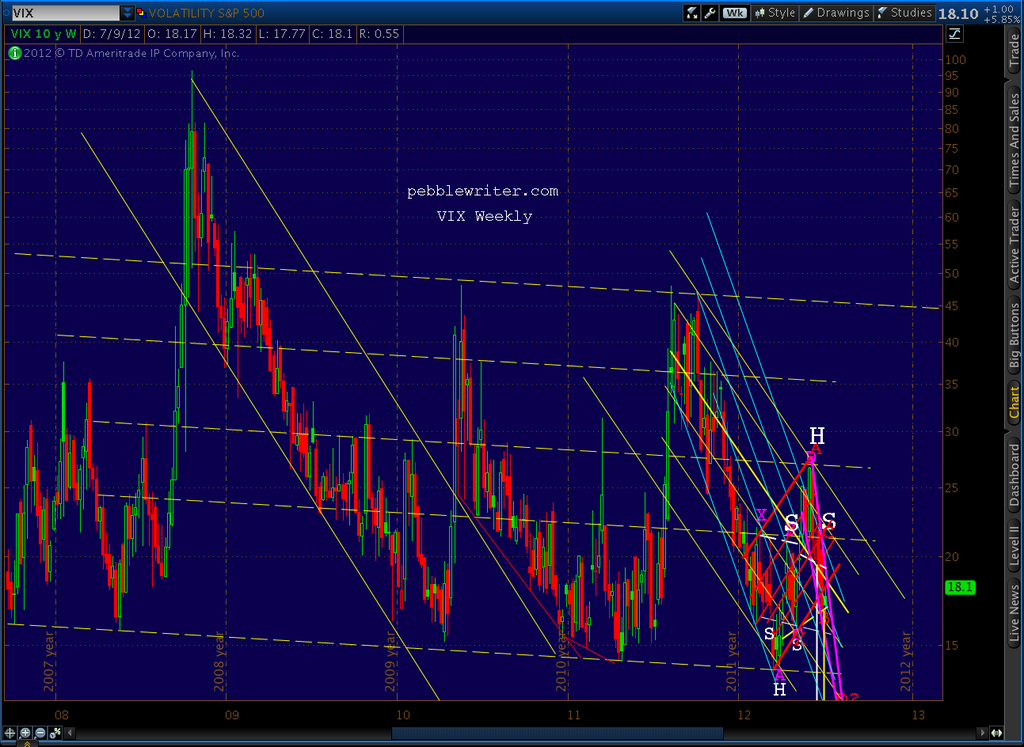This screenshot has width=1024, height=747.
Task: Click the 'L: 17.77' low value
Action: [x=283, y=33]
